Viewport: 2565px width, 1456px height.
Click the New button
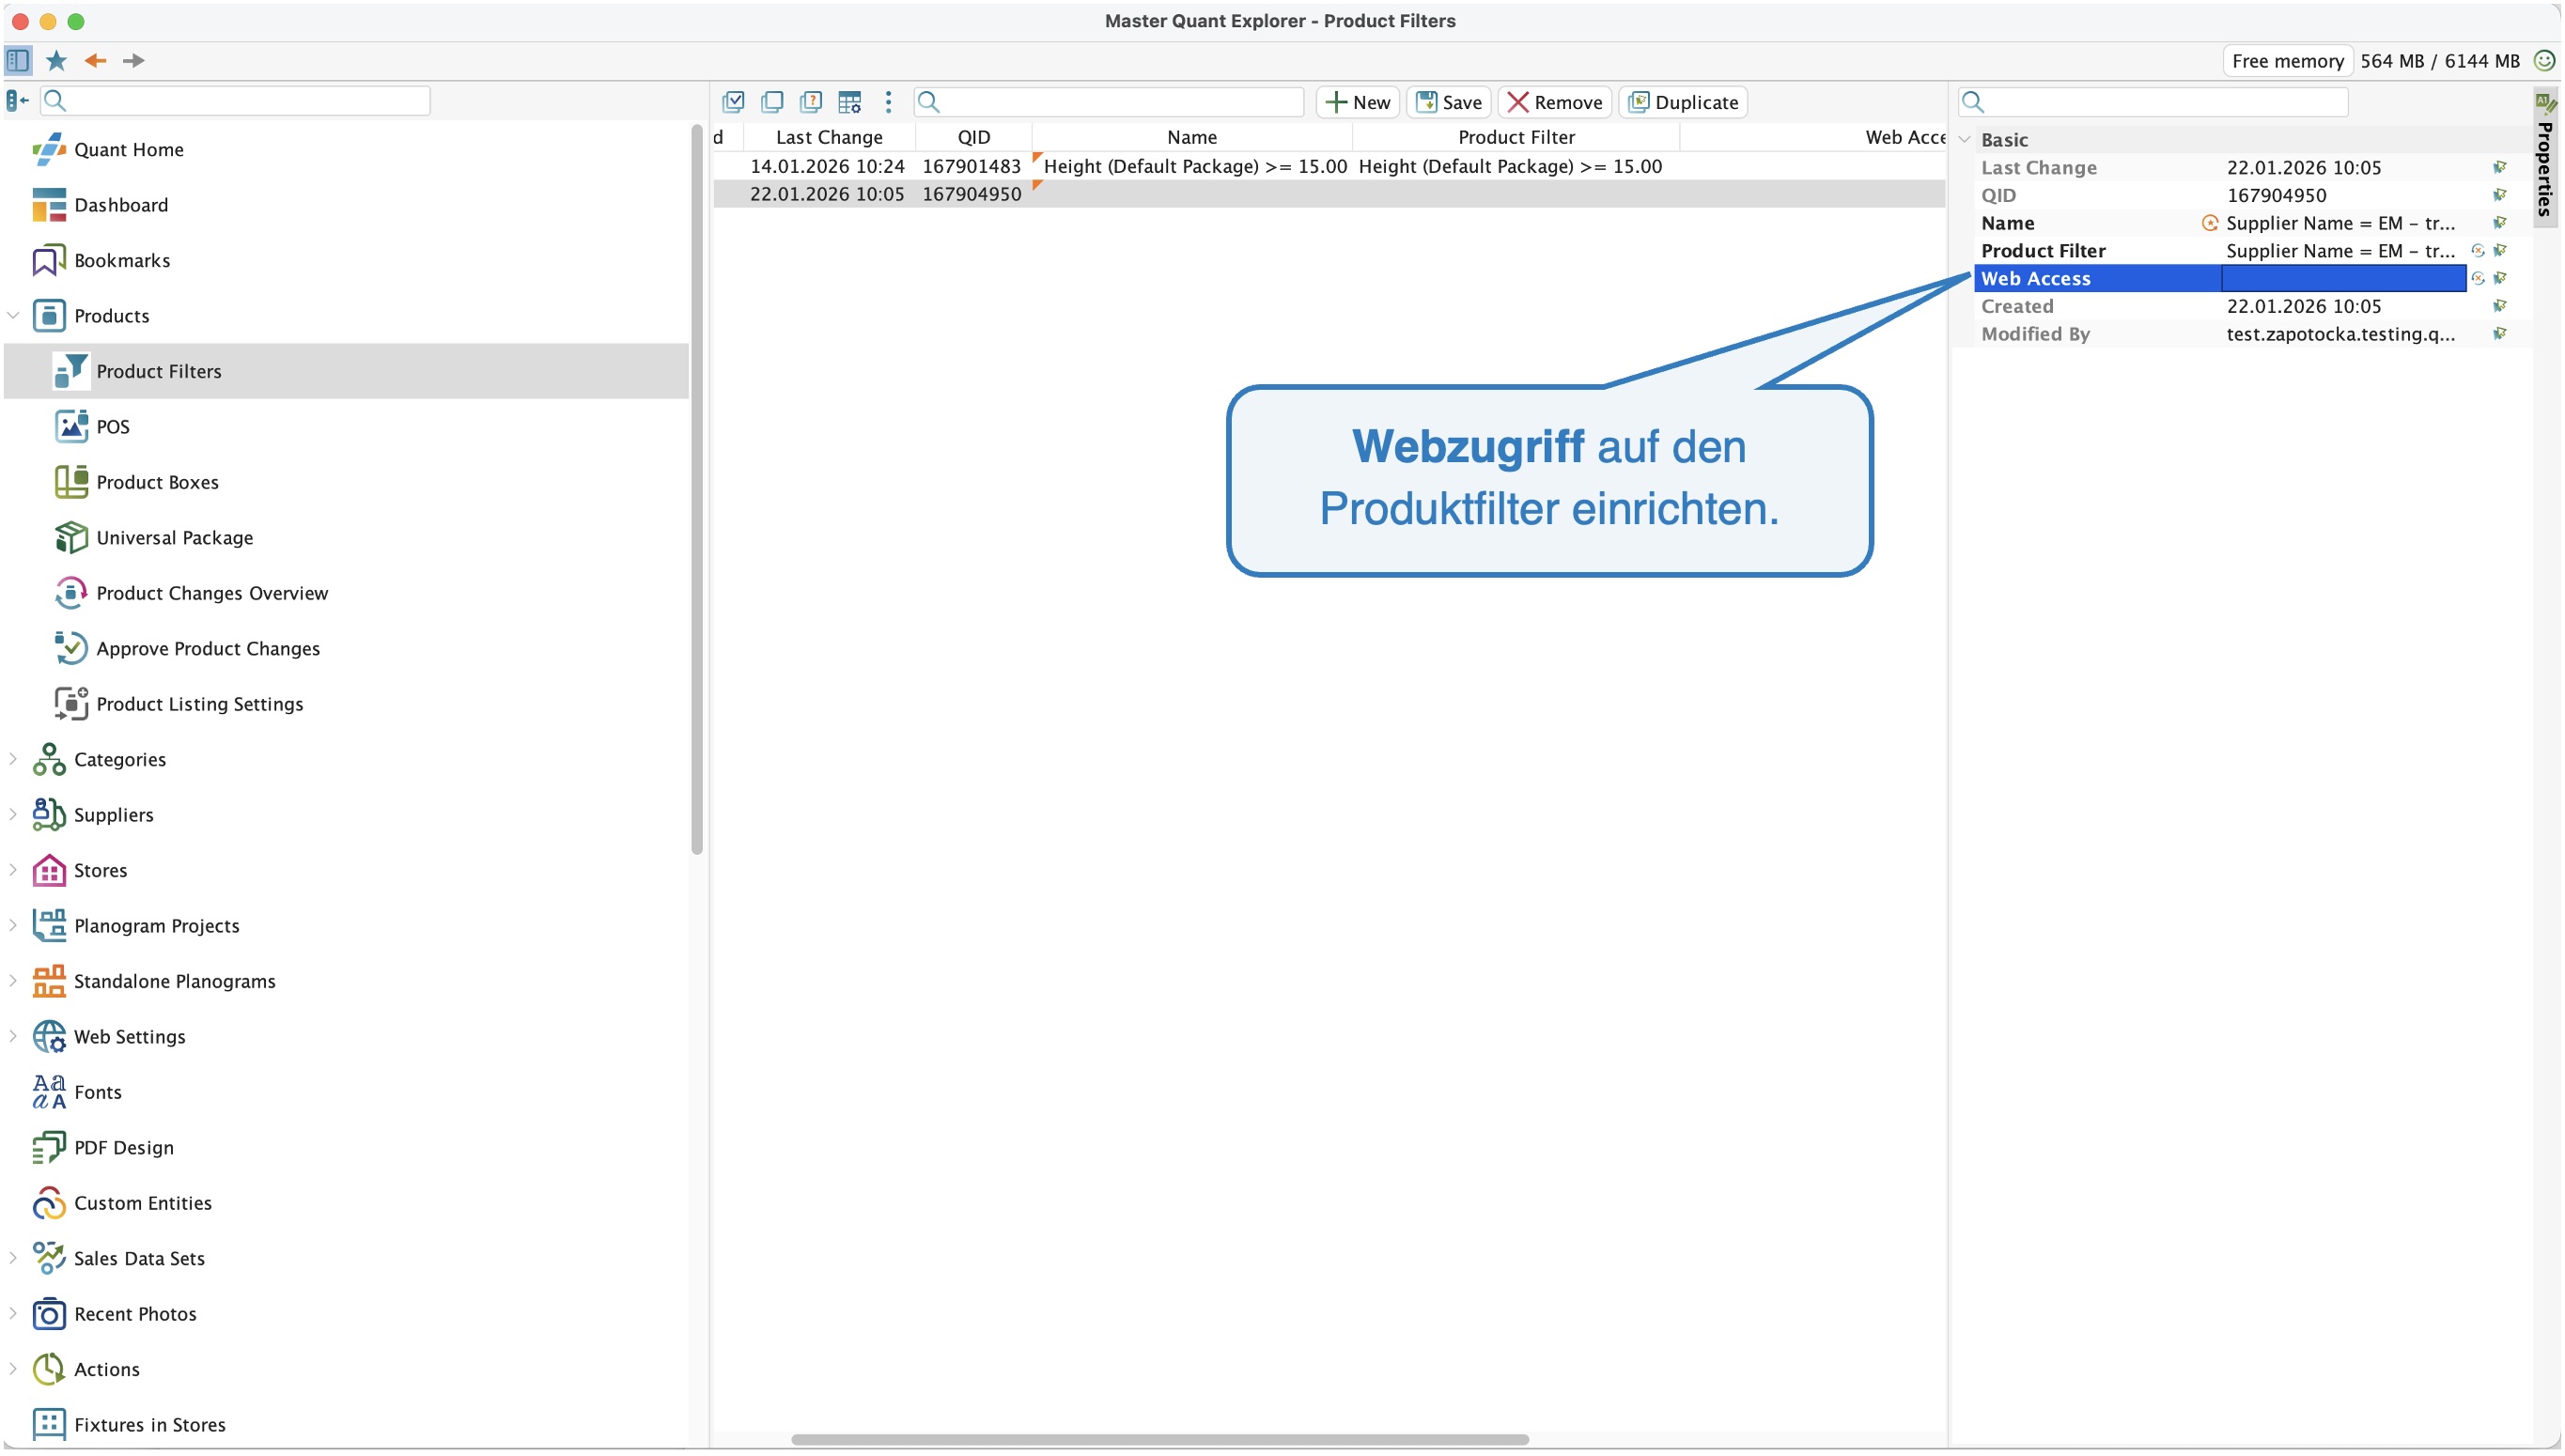point(1358,102)
